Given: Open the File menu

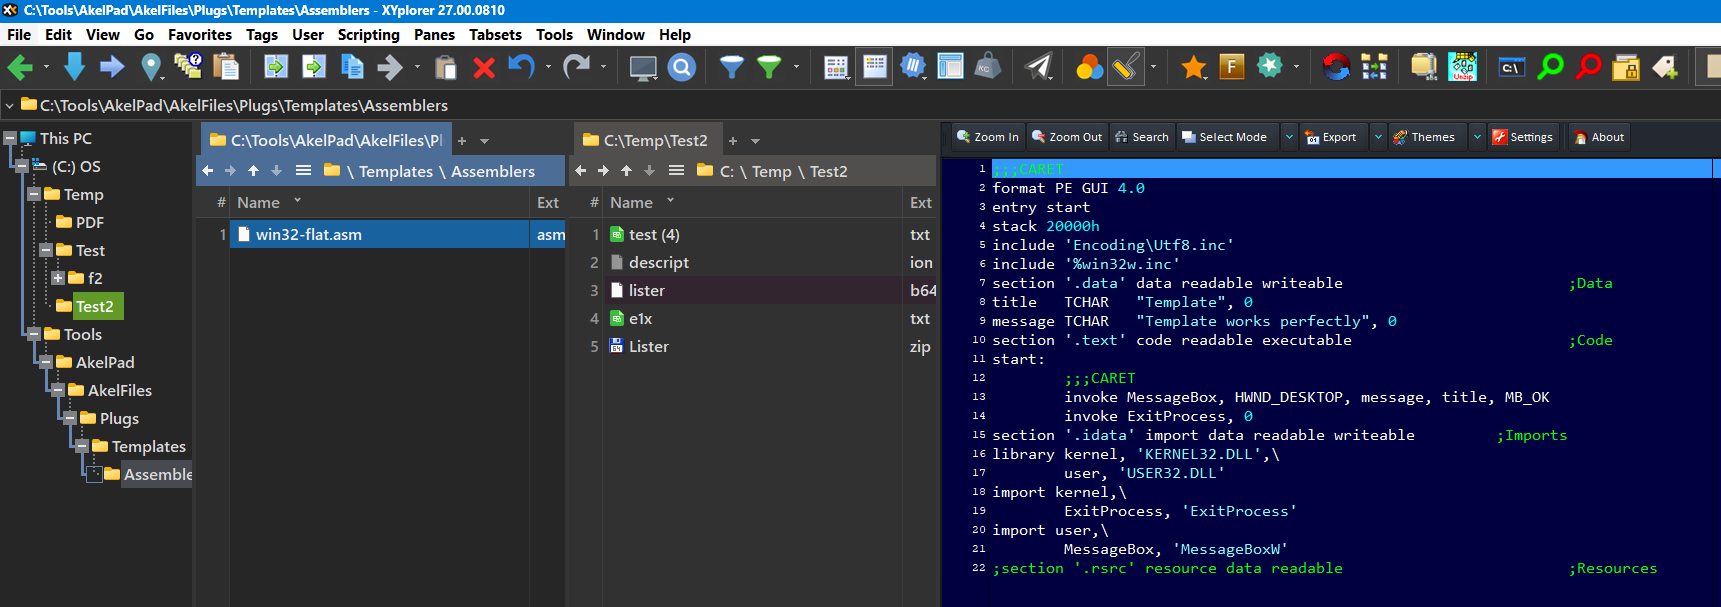Looking at the screenshot, I should click(19, 34).
